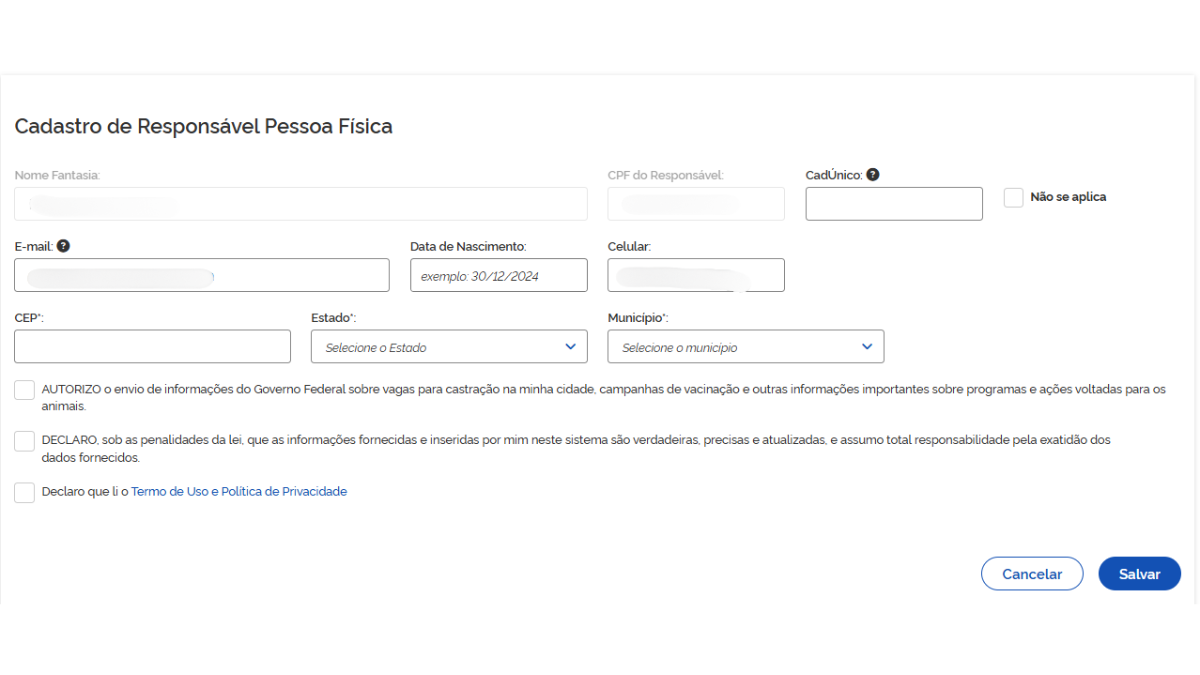Click the Celular input field
The height and width of the screenshot is (675, 1200).
coord(695,275)
